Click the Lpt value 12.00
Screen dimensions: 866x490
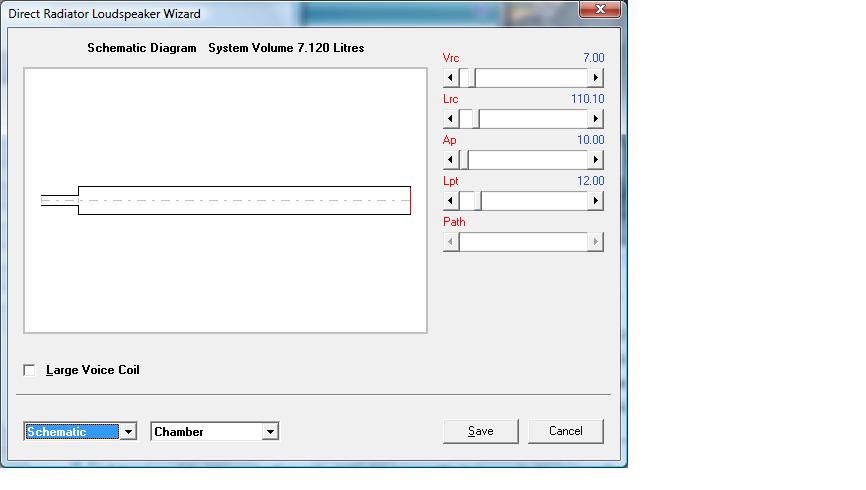pyautogui.click(x=590, y=180)
